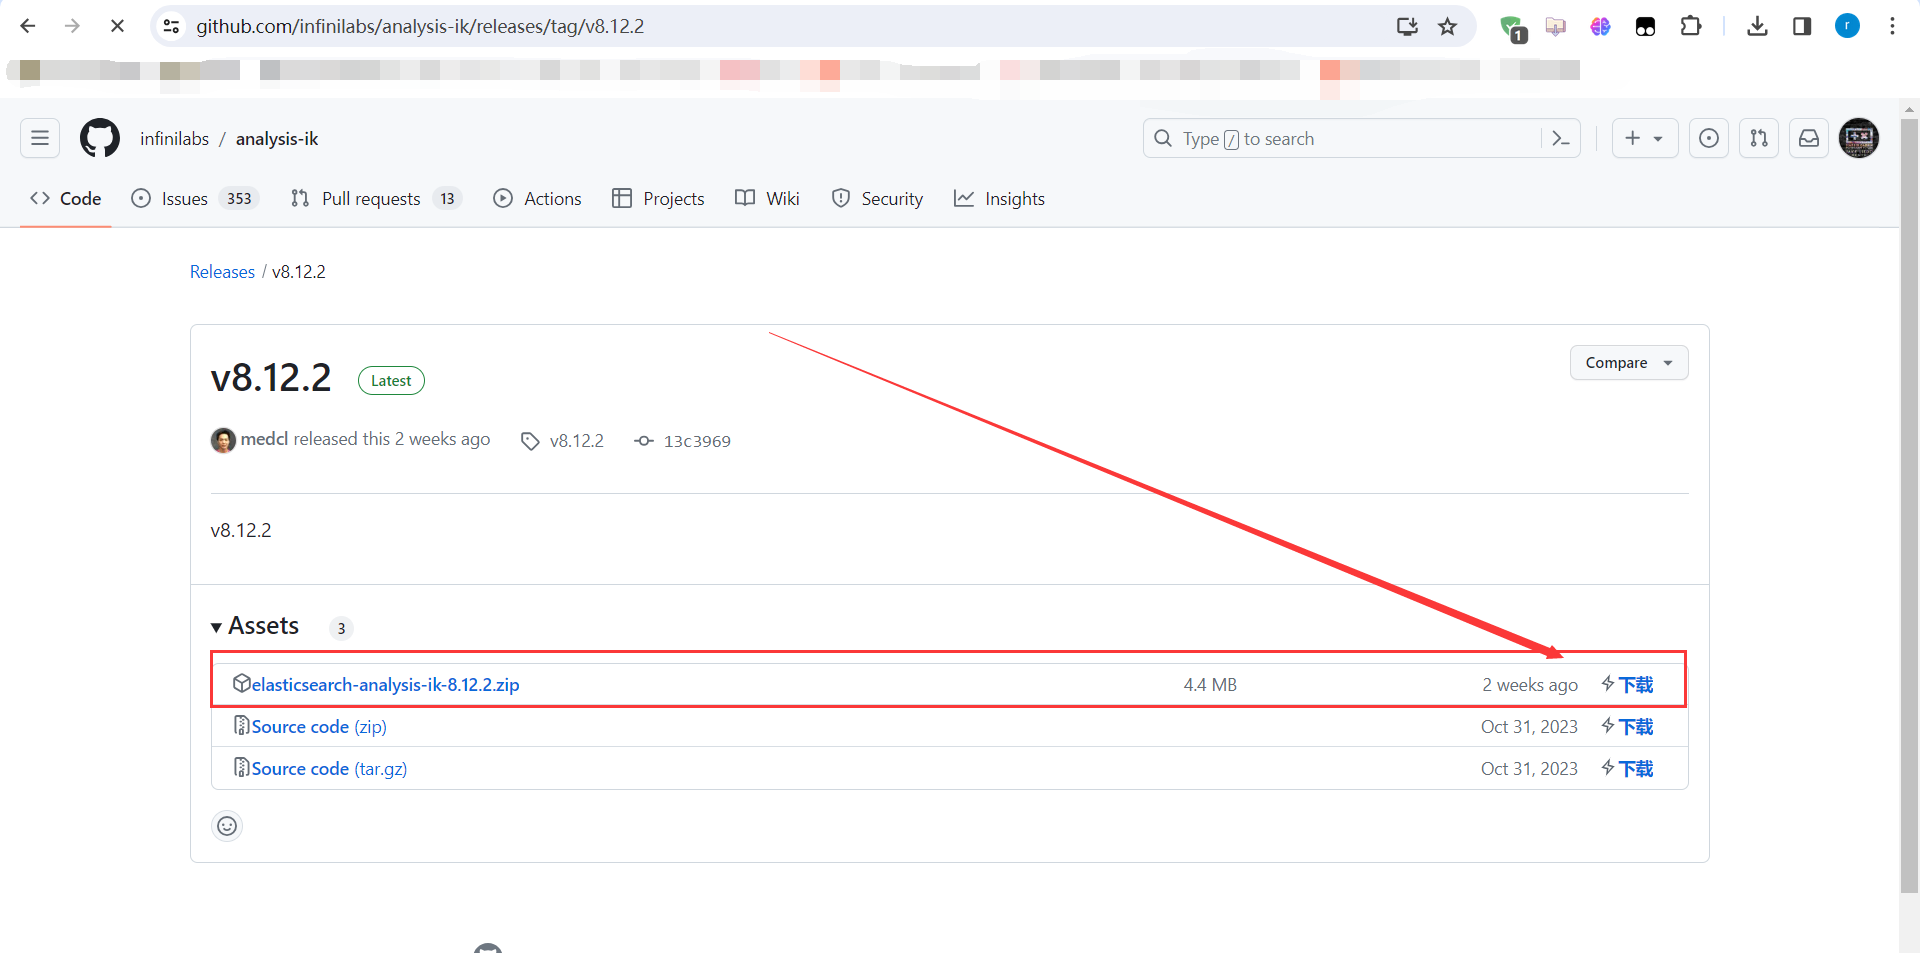Screen dimensions: 1920x953
Task: Download Source code (tar.gz)
Action: tap(329, 769)
